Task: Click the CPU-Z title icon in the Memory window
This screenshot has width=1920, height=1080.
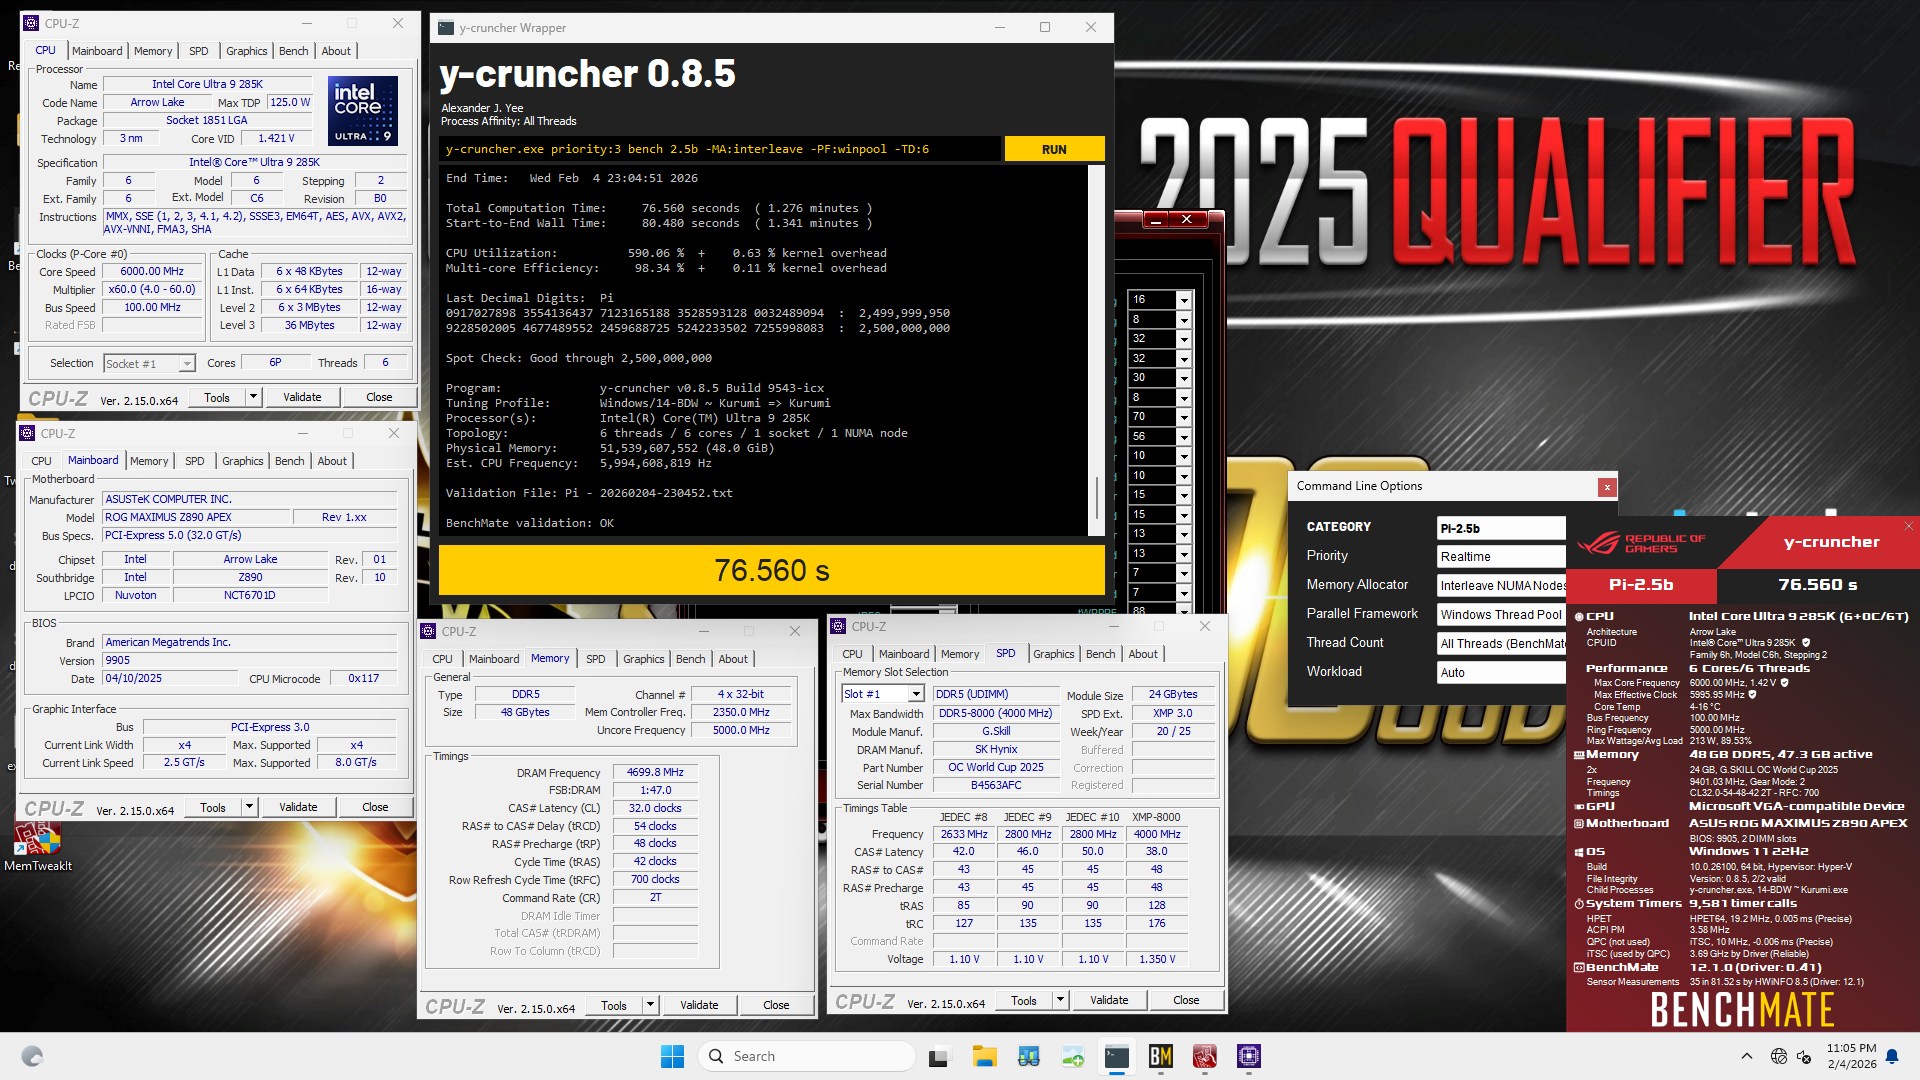Action: (x=429, y=631)
